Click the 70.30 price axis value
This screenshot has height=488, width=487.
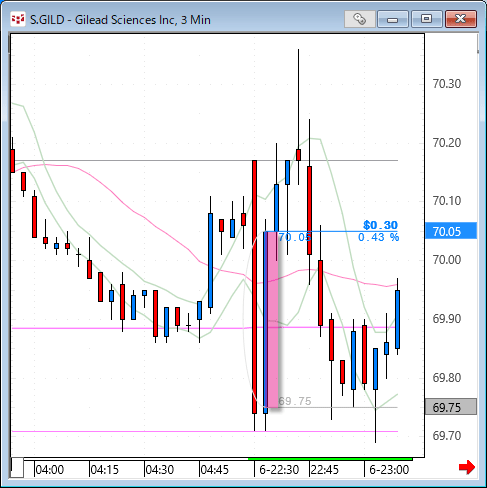click(447, 84)
